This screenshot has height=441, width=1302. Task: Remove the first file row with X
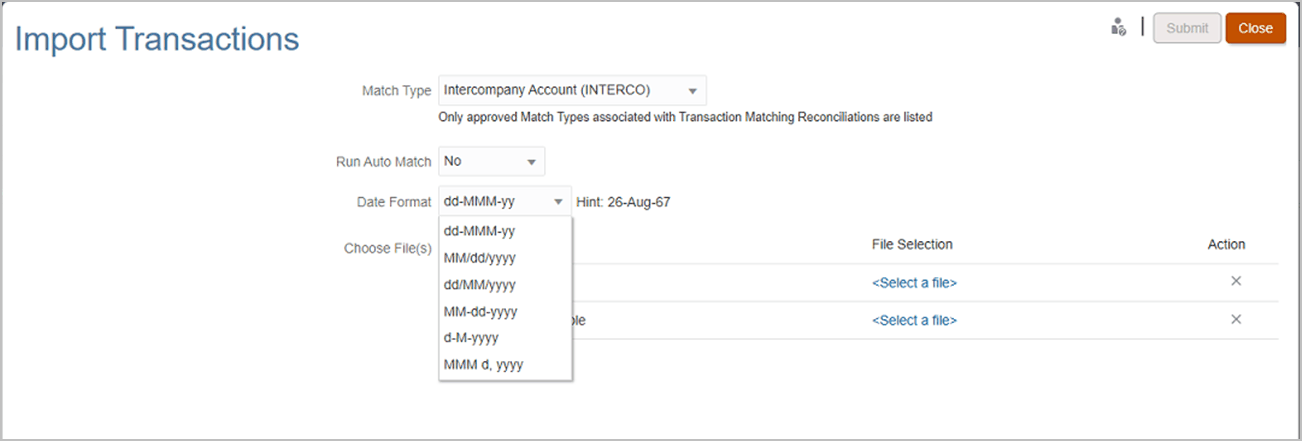pyautogui.click(x=1236, y=282)
